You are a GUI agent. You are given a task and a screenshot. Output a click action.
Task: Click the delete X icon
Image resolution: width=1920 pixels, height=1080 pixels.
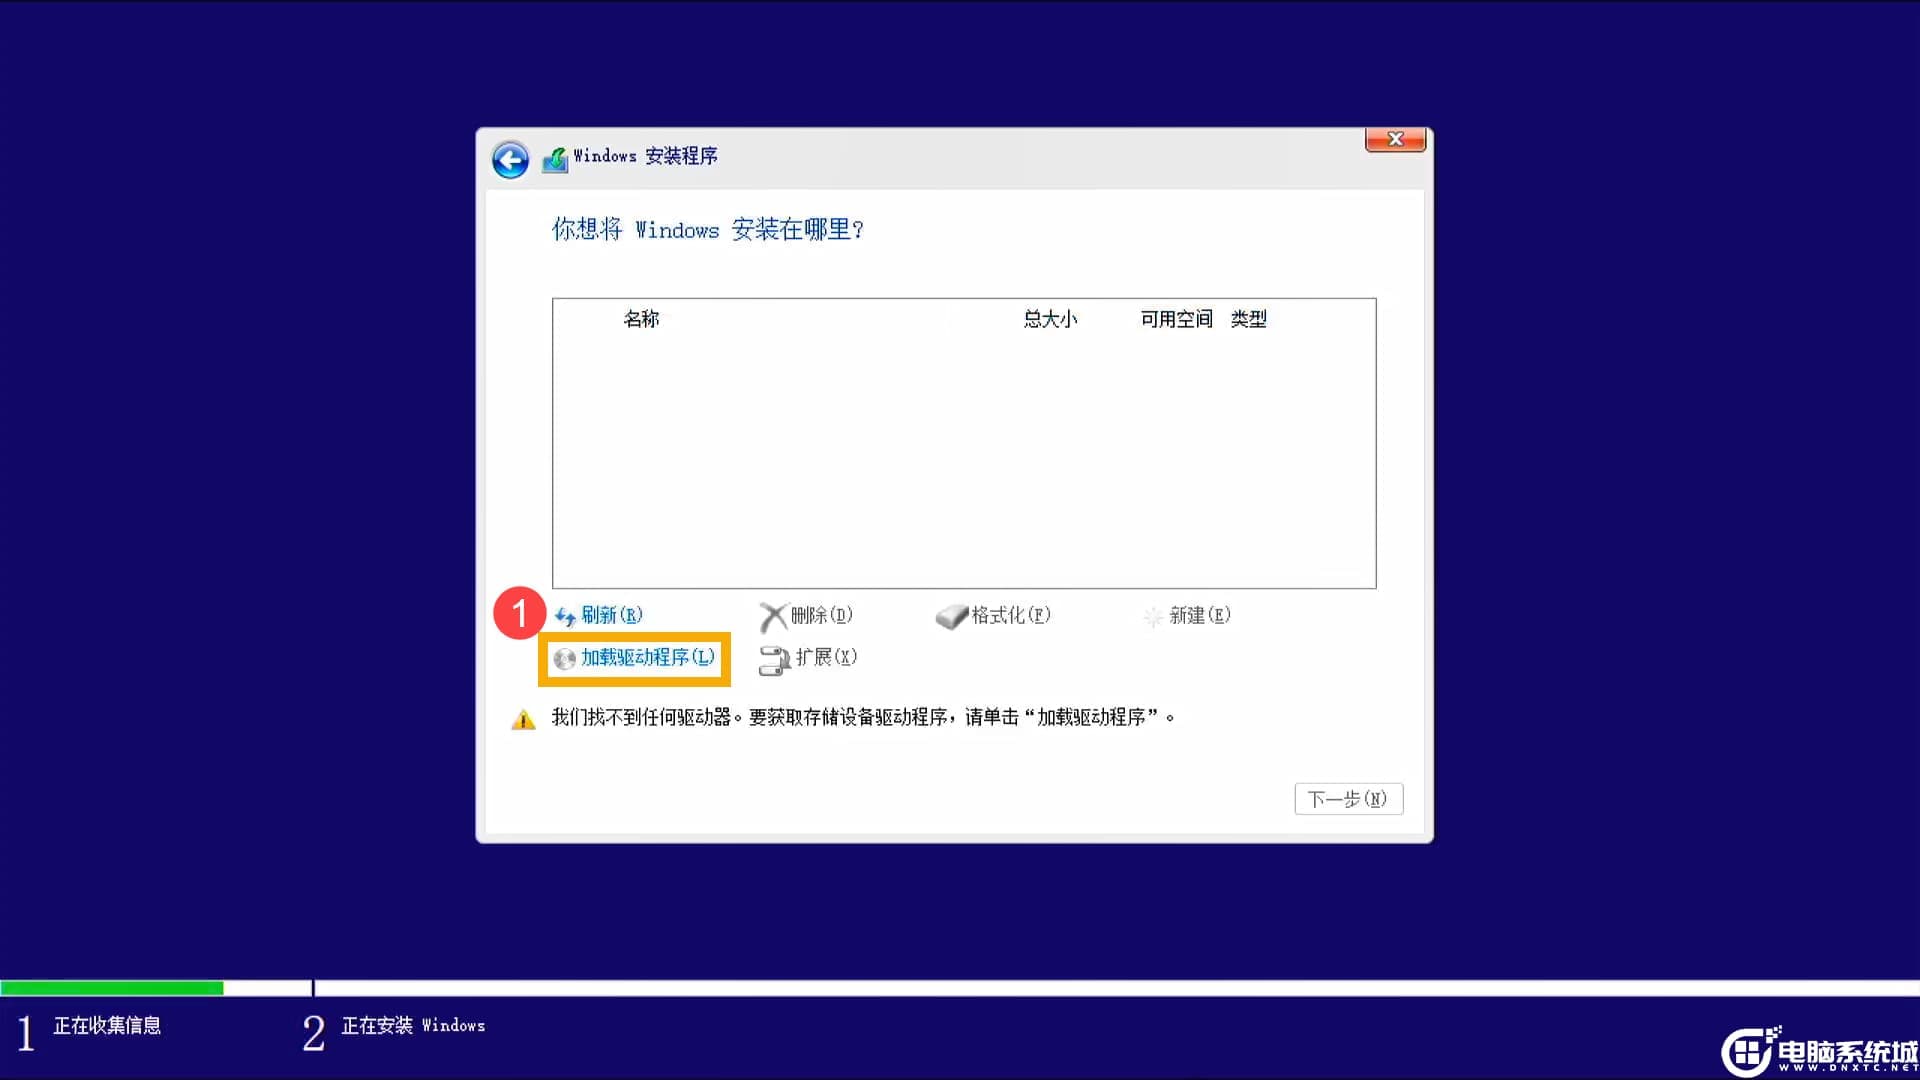(773, 617)
